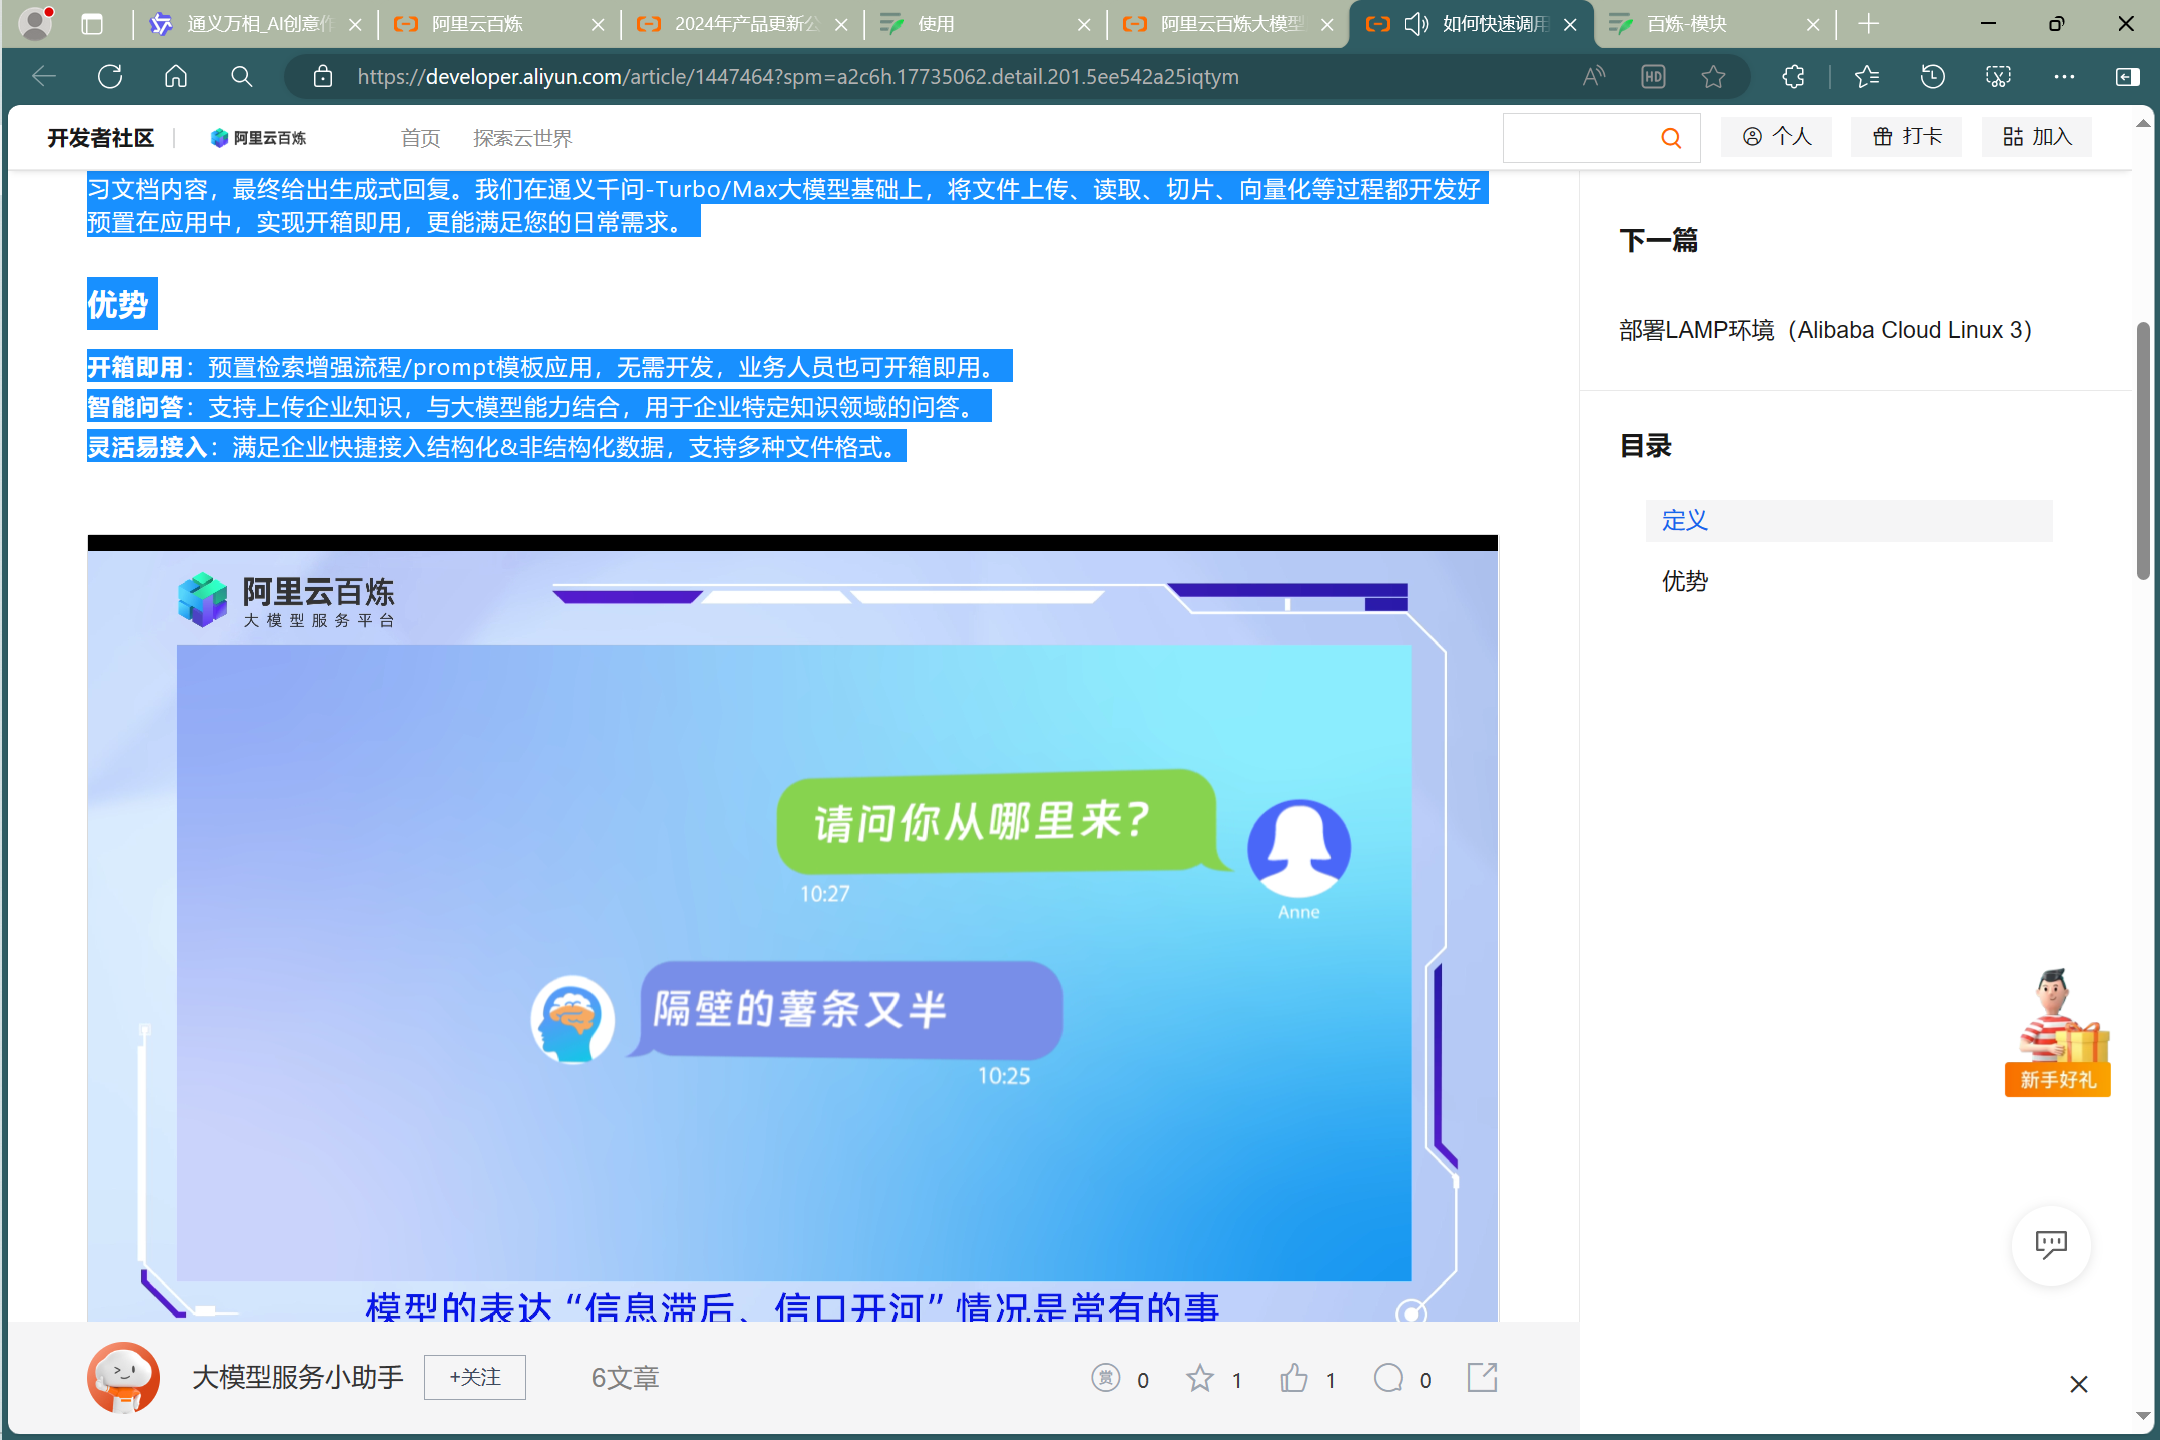The width and height of the screenshot is (2160, 1440).
Task: Click the 打卡 check-in button
Action: [x=1907, y=137]
